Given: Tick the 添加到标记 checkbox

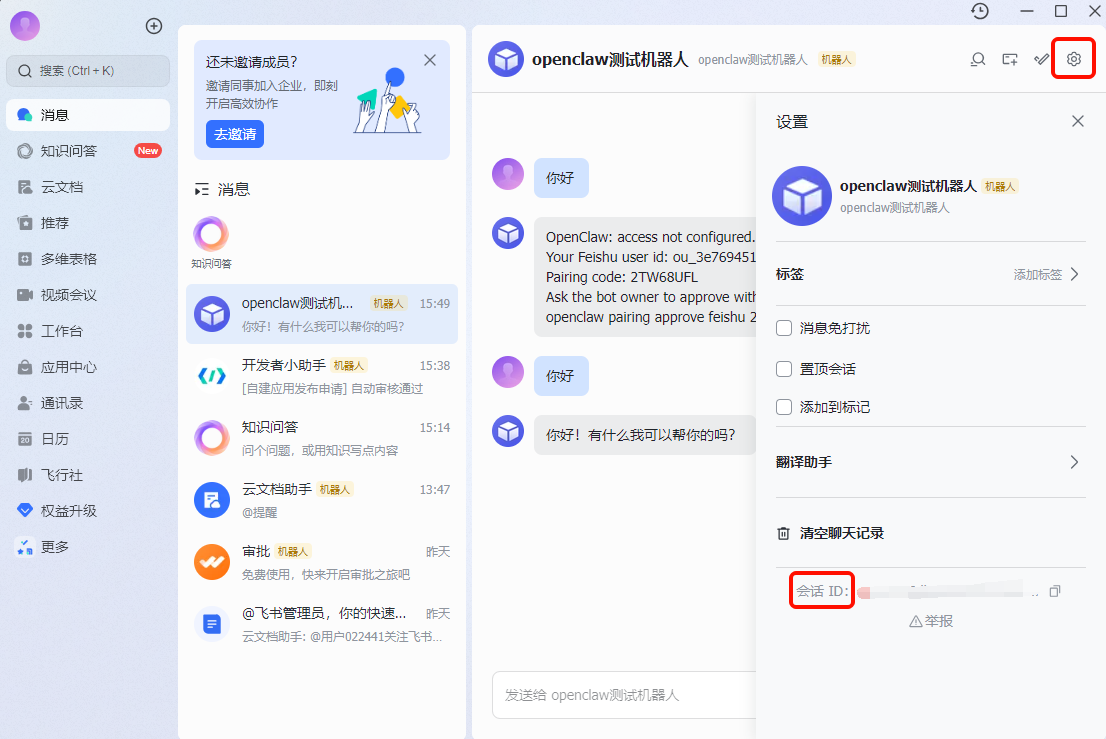Looking at the screenshot, I should point(784,407).
